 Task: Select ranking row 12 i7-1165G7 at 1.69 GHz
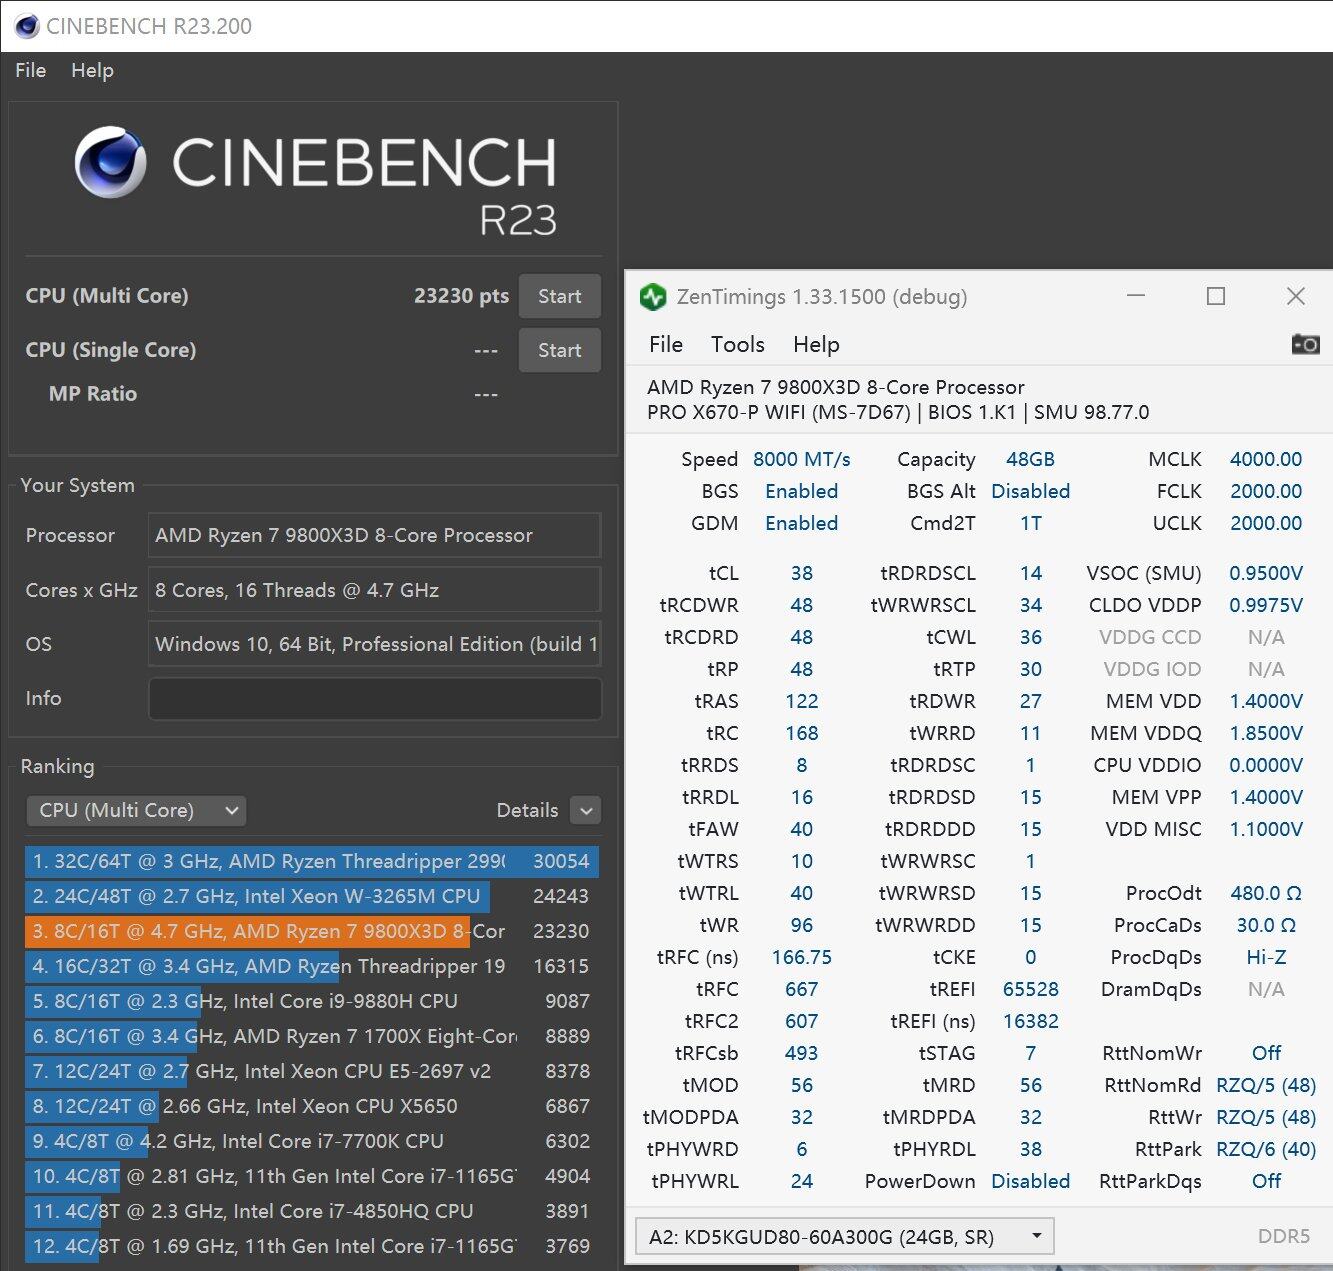point(311,1246)
